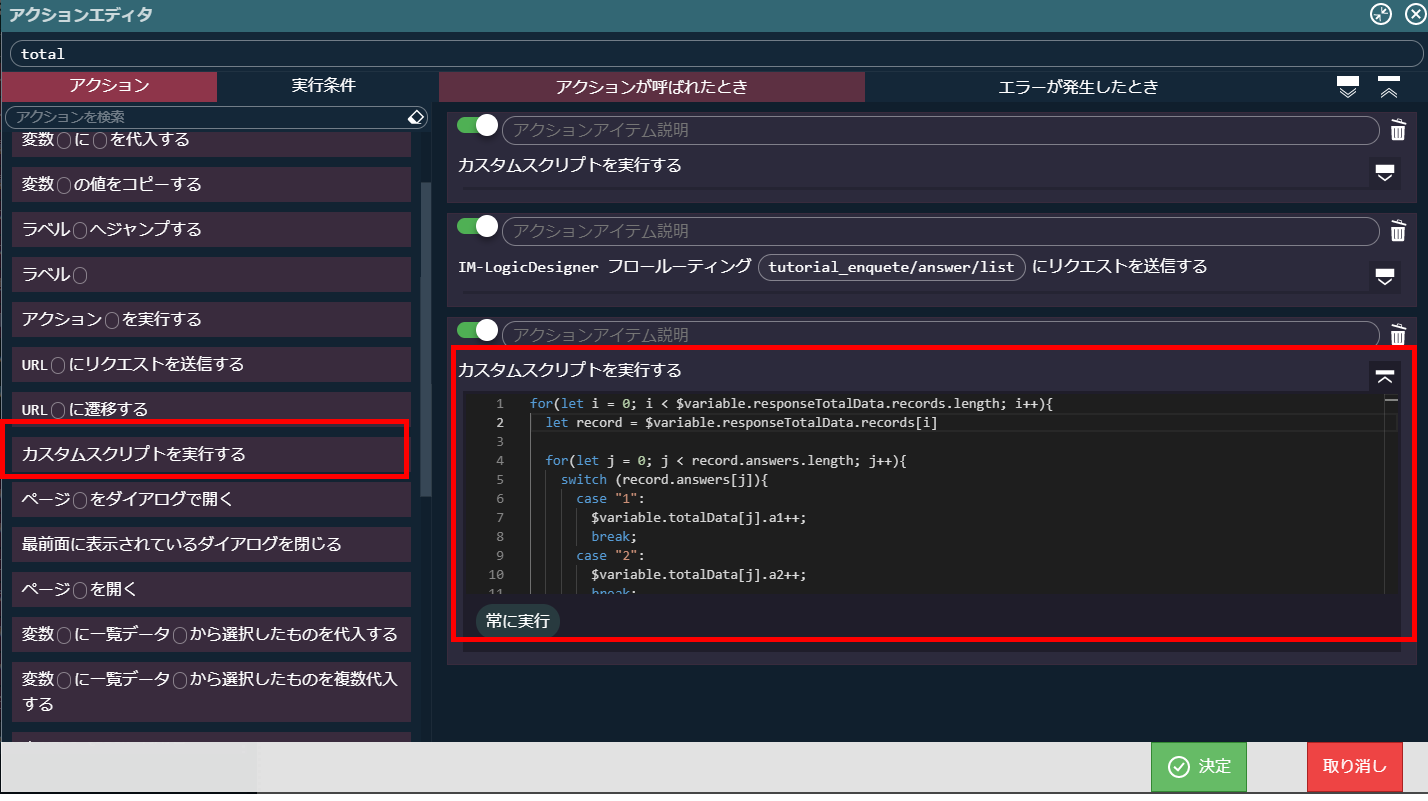Click code line 1 with the for loop
Image resolution: width=1428 pixels, height=801 pixels.
click(x=792, y=403)
